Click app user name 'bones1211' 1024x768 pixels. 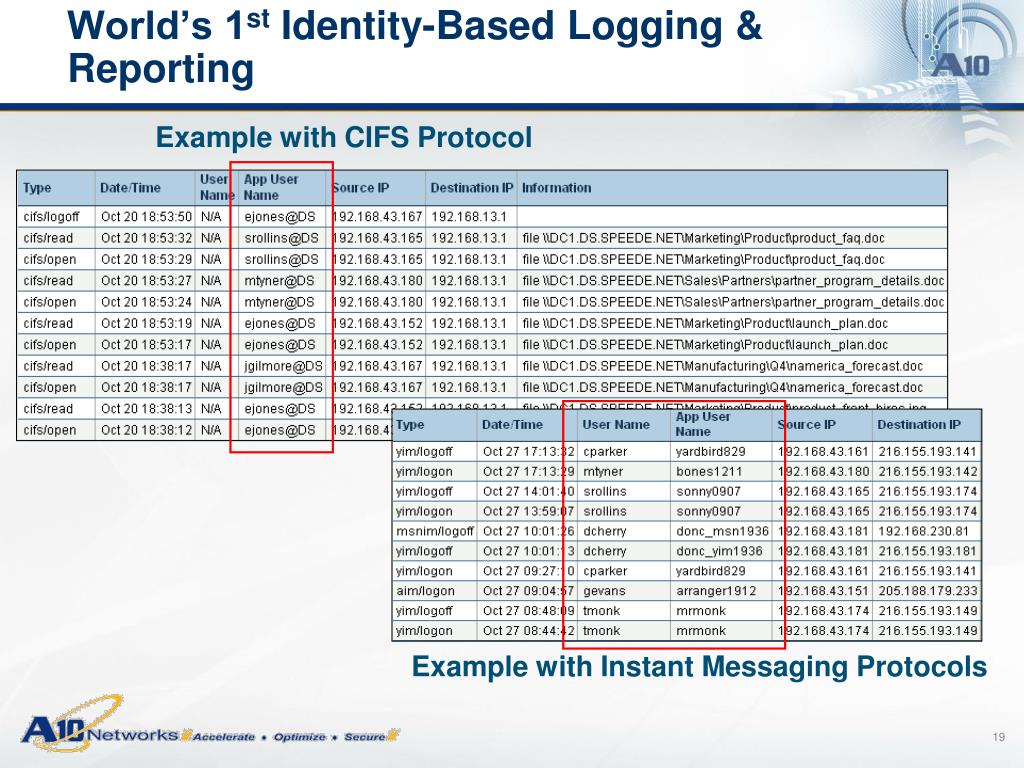pyautogui.click(x=709, y=472)
